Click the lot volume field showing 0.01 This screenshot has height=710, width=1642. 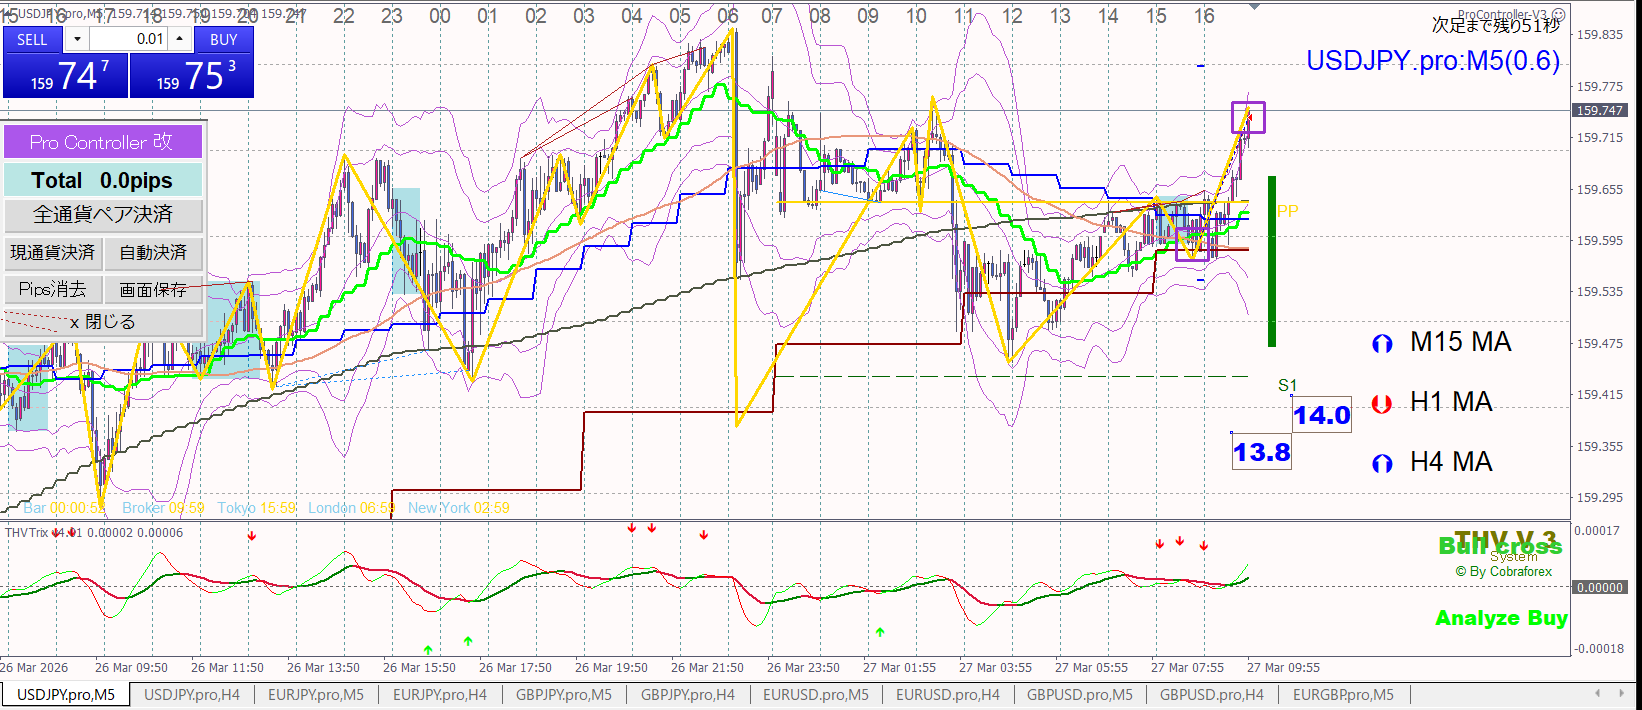tap(128, 39)
